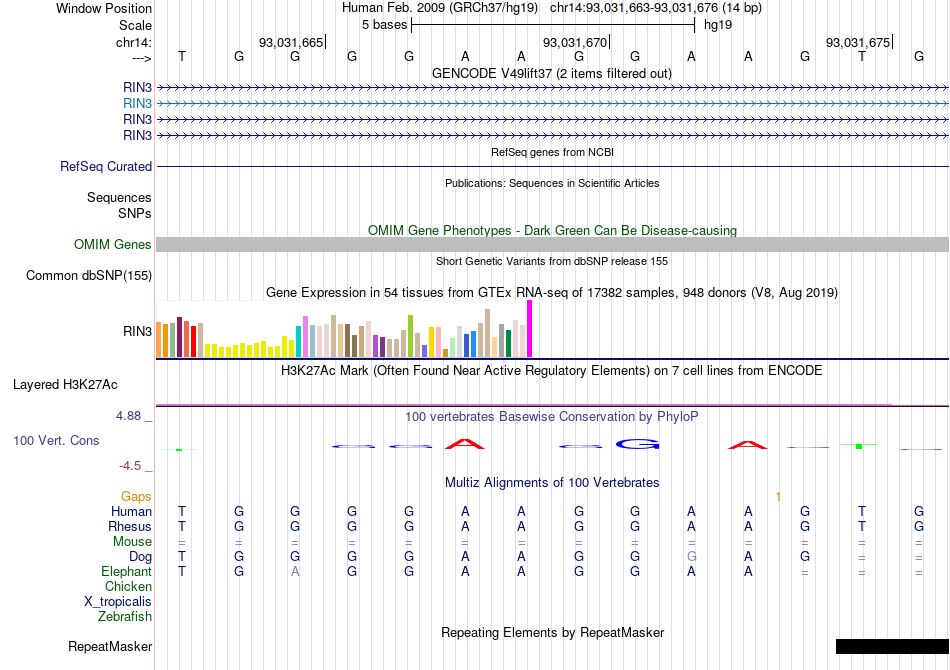Screen dimensions: 950x670
Task: Click the 93,031,665 position marker
Action: 291,42
